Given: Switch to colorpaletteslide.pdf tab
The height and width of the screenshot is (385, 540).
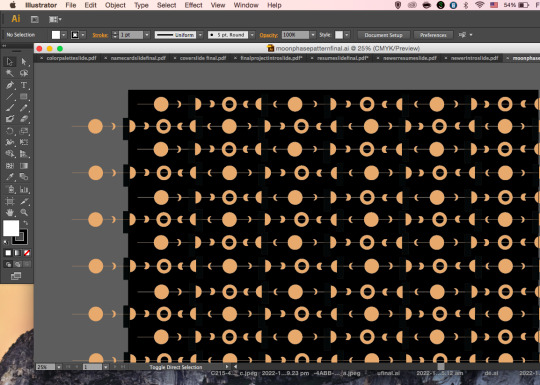Looking at the screenshot, I should click(x=71, y=58).
